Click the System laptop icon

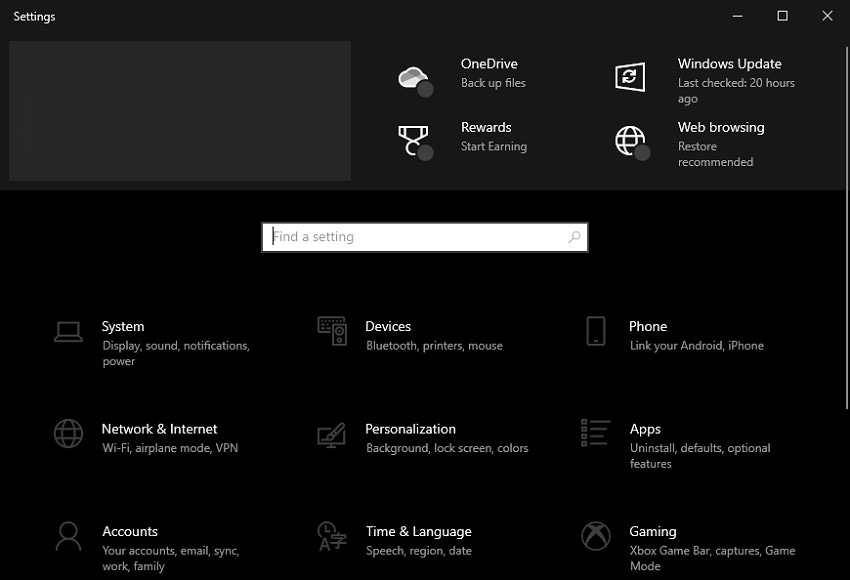[x=68, y=332]
